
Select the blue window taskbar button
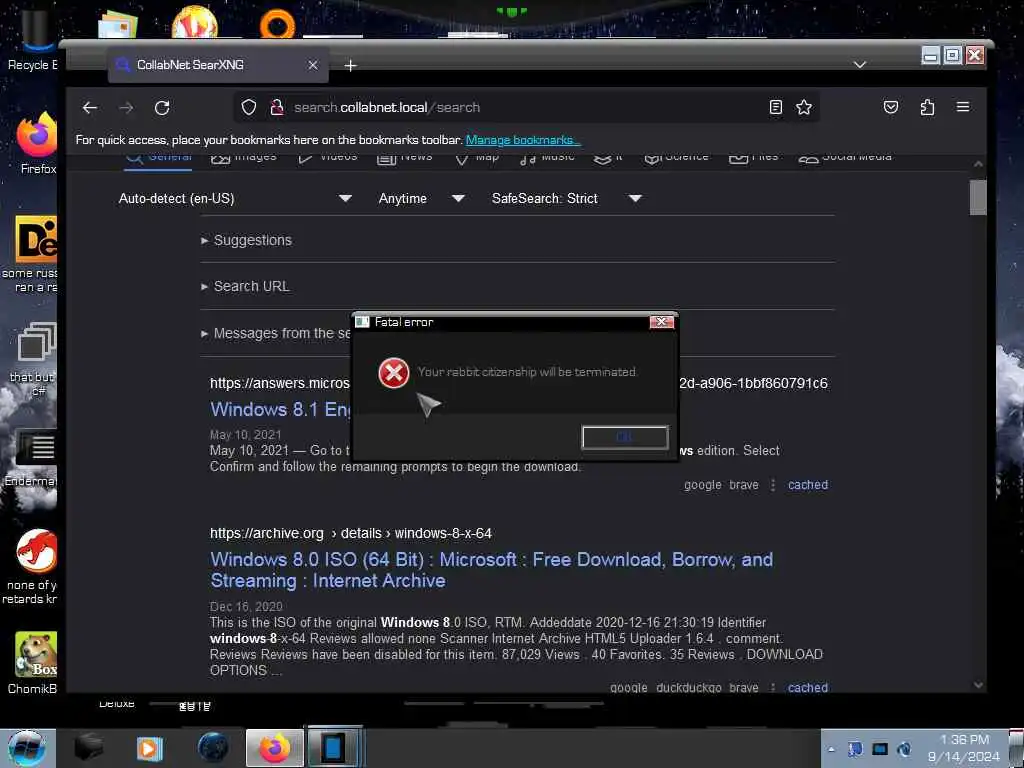335,748
